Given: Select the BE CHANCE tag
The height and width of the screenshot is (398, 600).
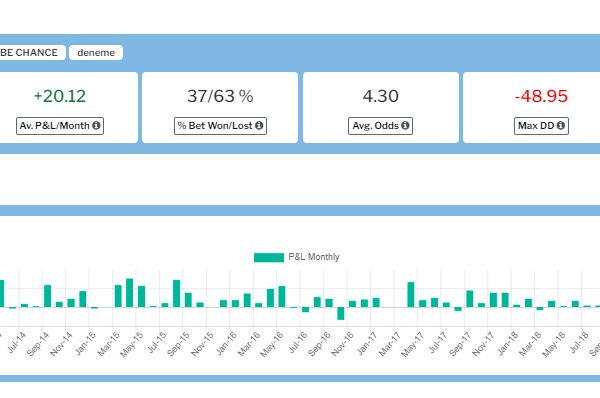Looking at the screenshot, I should (31, 52).
